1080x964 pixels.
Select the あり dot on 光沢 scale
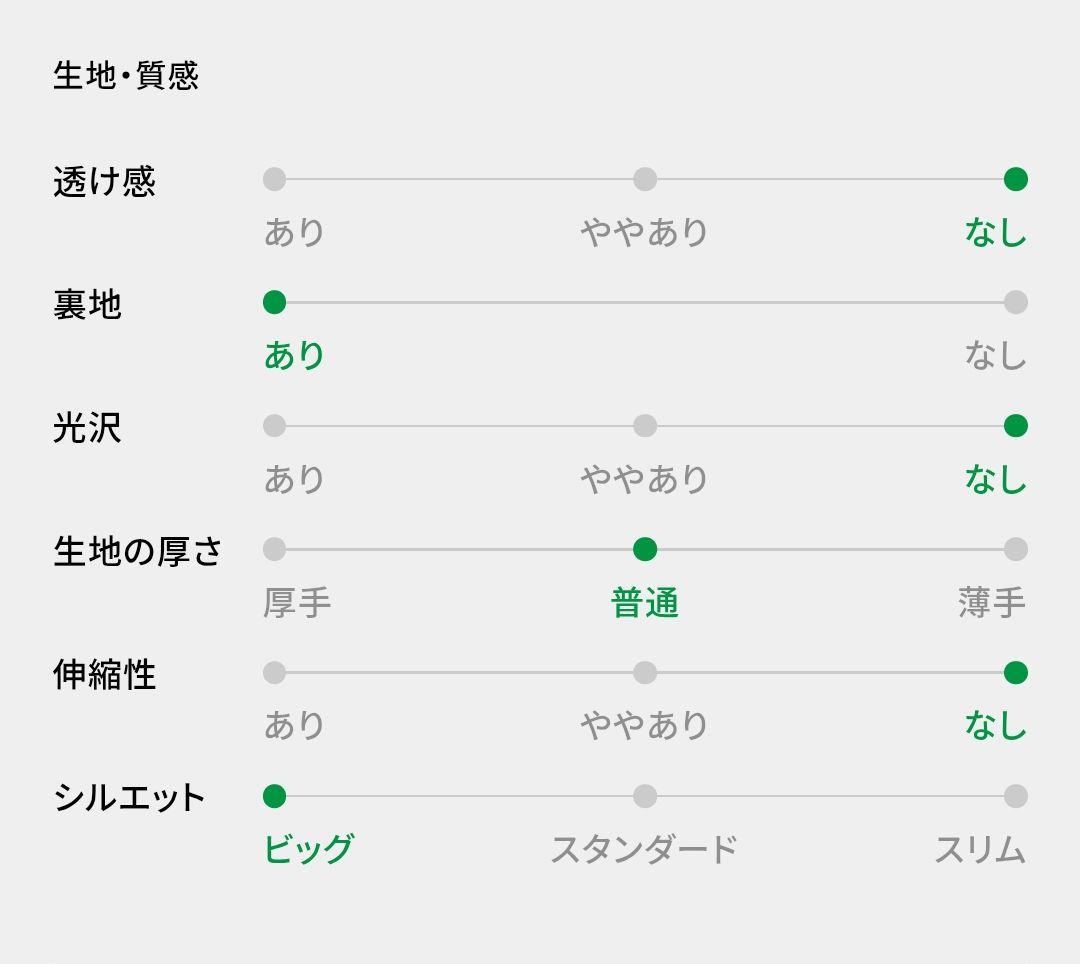[x=274, y=426]
